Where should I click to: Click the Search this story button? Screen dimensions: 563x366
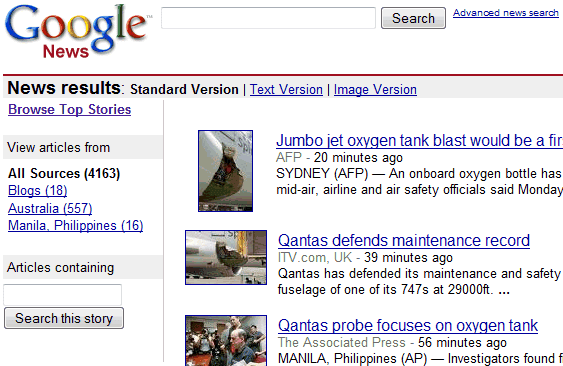pos(64,318)
